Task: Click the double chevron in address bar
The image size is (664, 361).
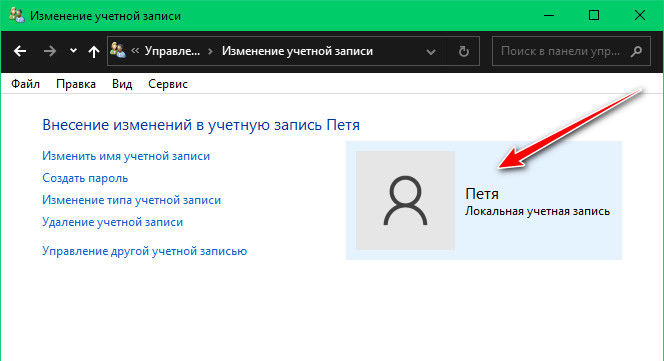Action: coord(135,51)
